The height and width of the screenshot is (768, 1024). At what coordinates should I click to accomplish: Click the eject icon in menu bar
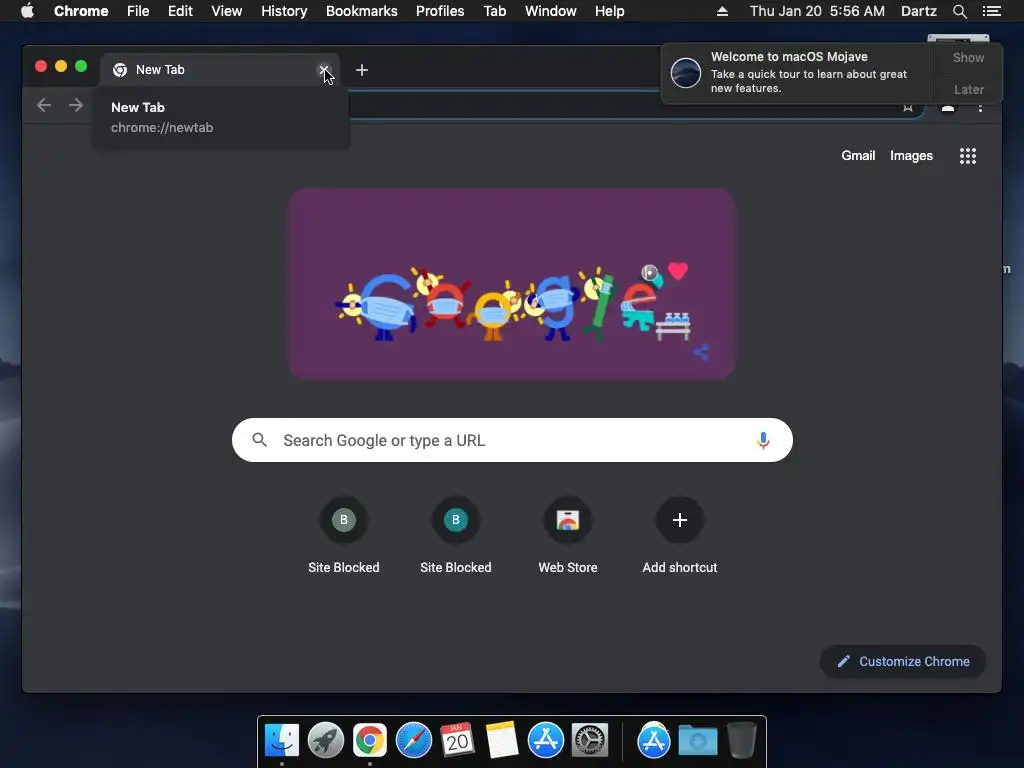(x=722, y=11)
